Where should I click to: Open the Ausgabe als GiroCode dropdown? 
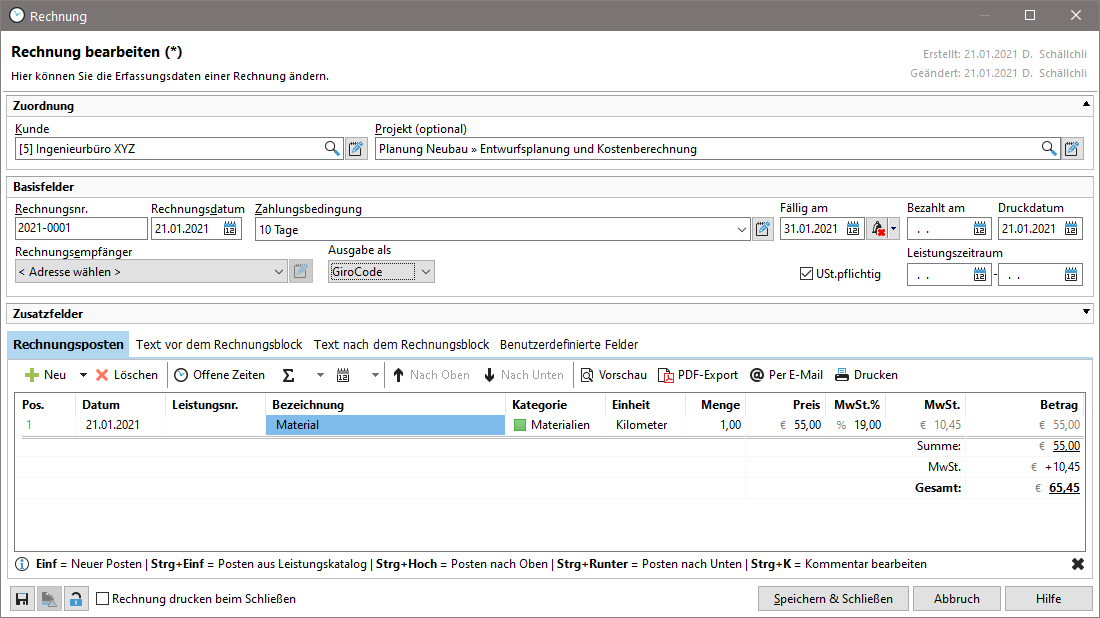[x=426, y=272]
